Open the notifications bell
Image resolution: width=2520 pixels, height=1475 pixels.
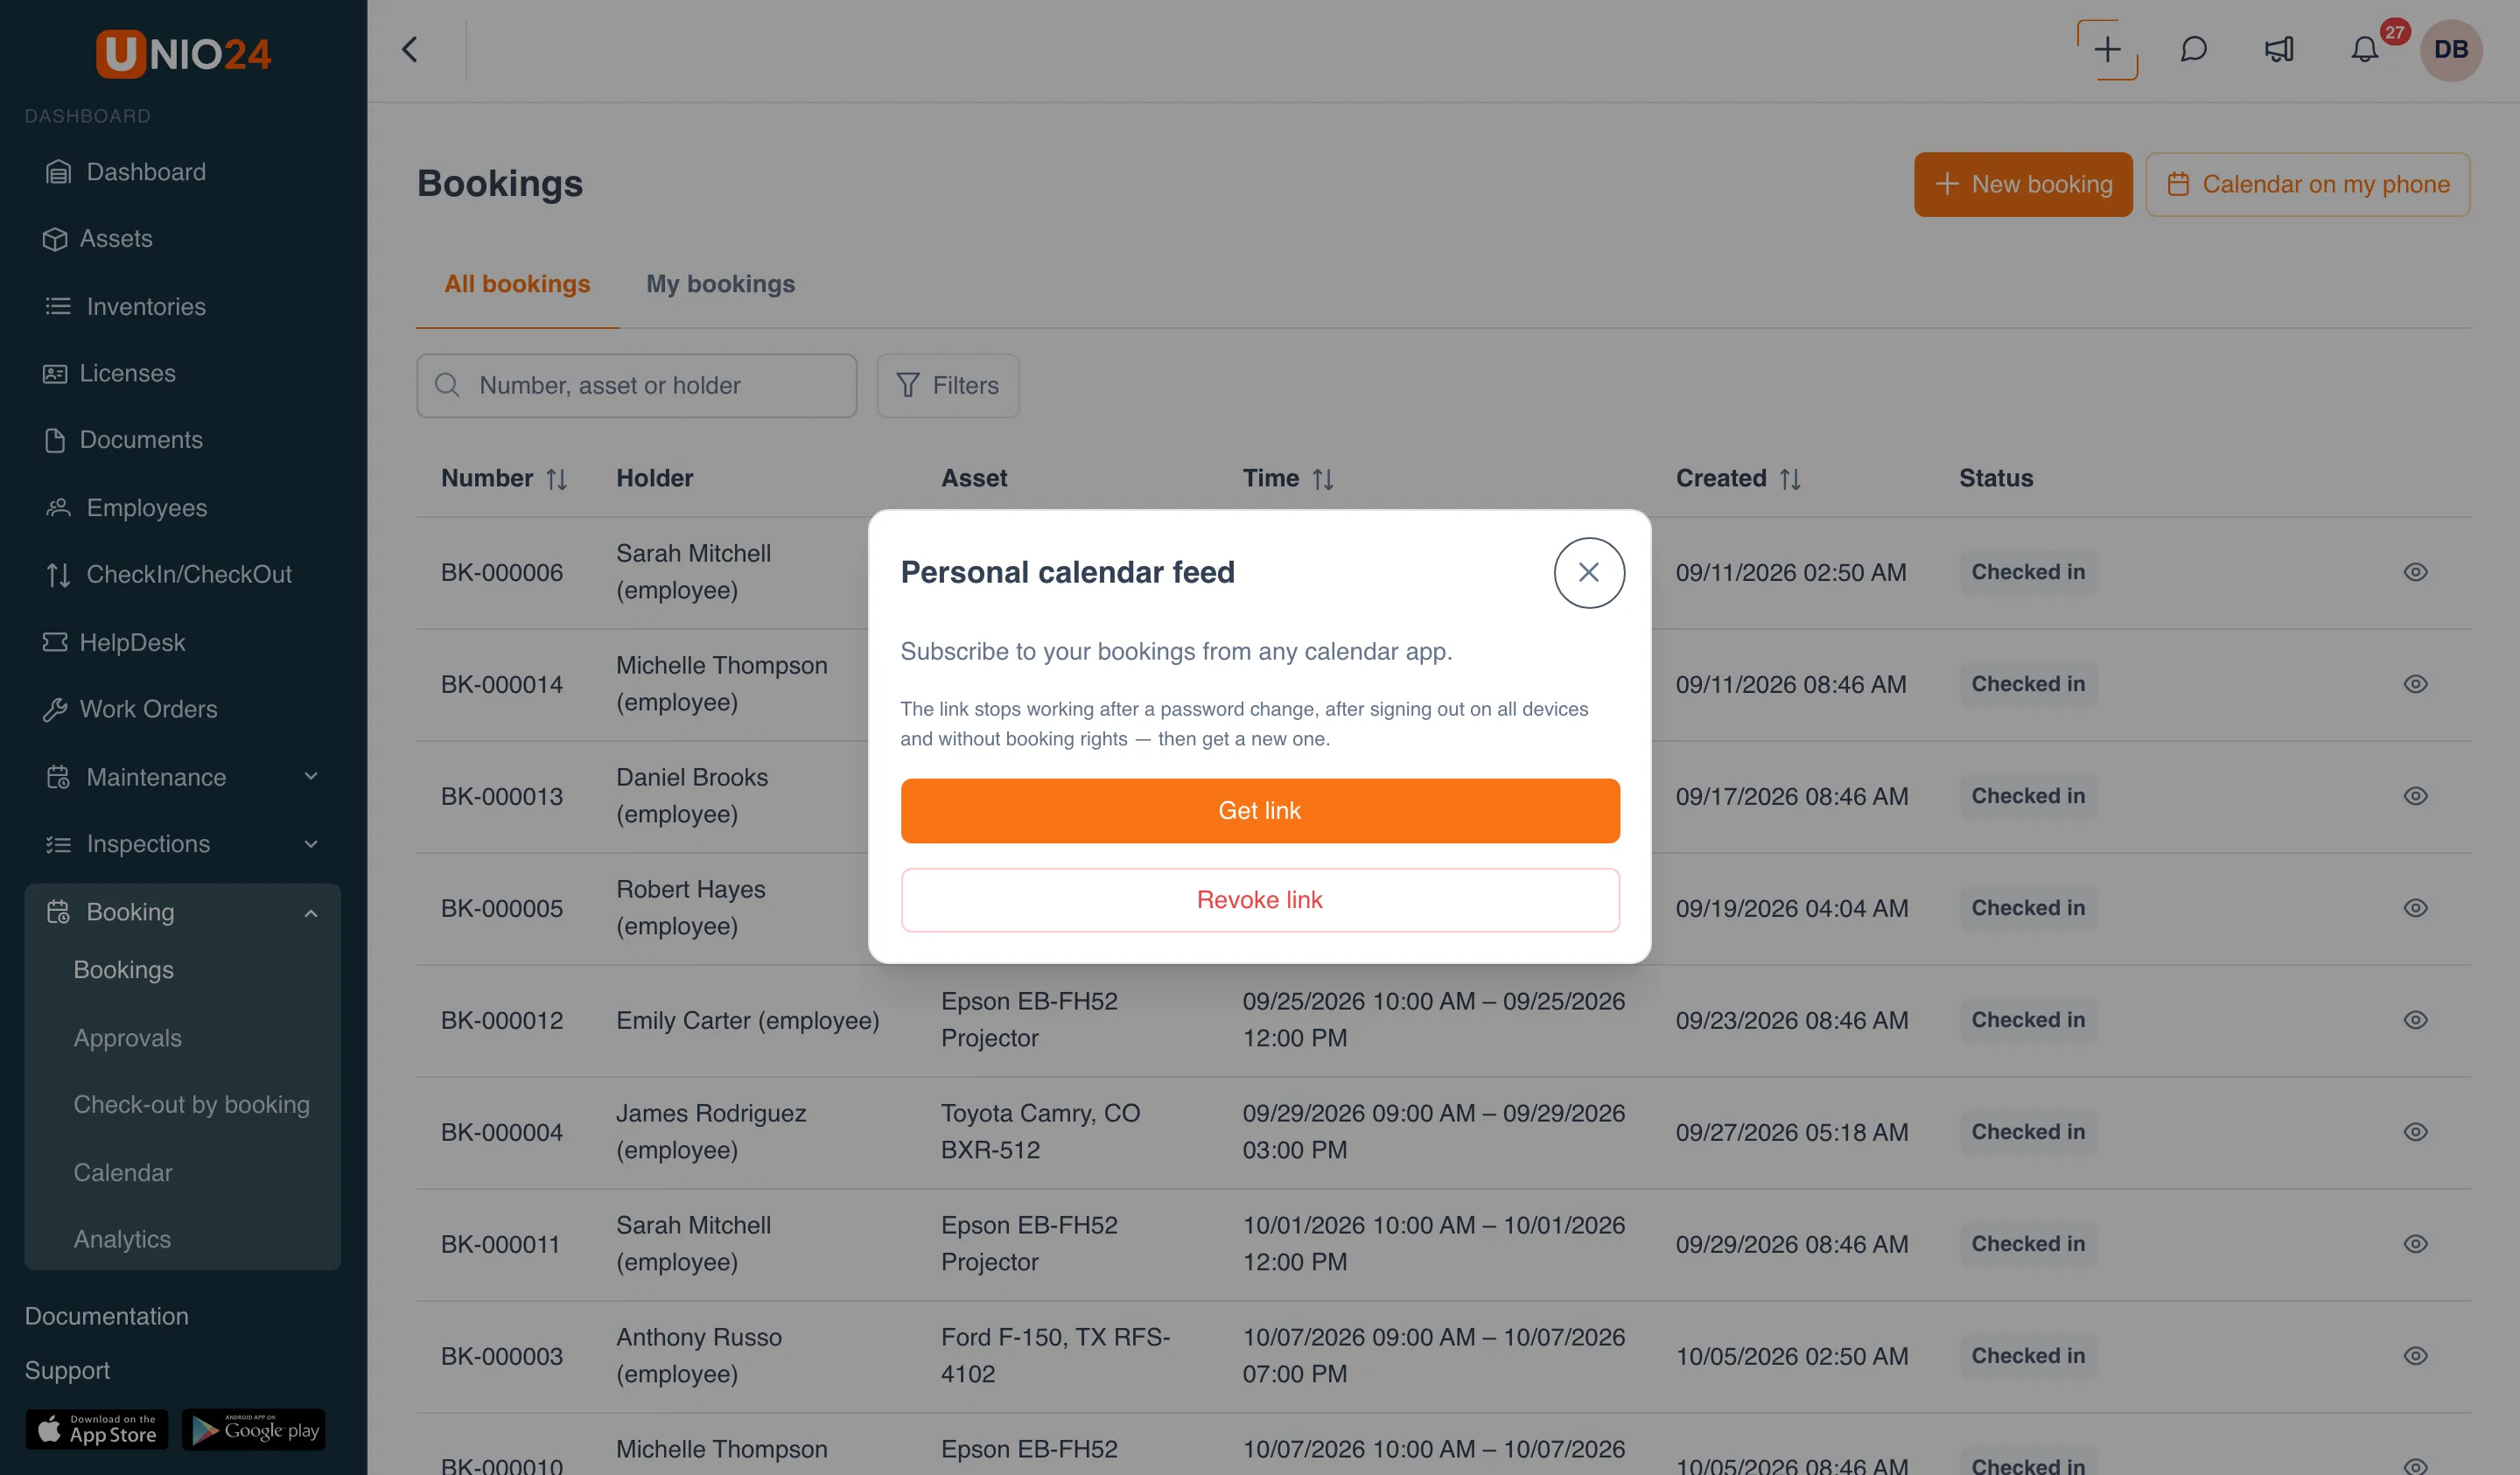click(2364, 50)
